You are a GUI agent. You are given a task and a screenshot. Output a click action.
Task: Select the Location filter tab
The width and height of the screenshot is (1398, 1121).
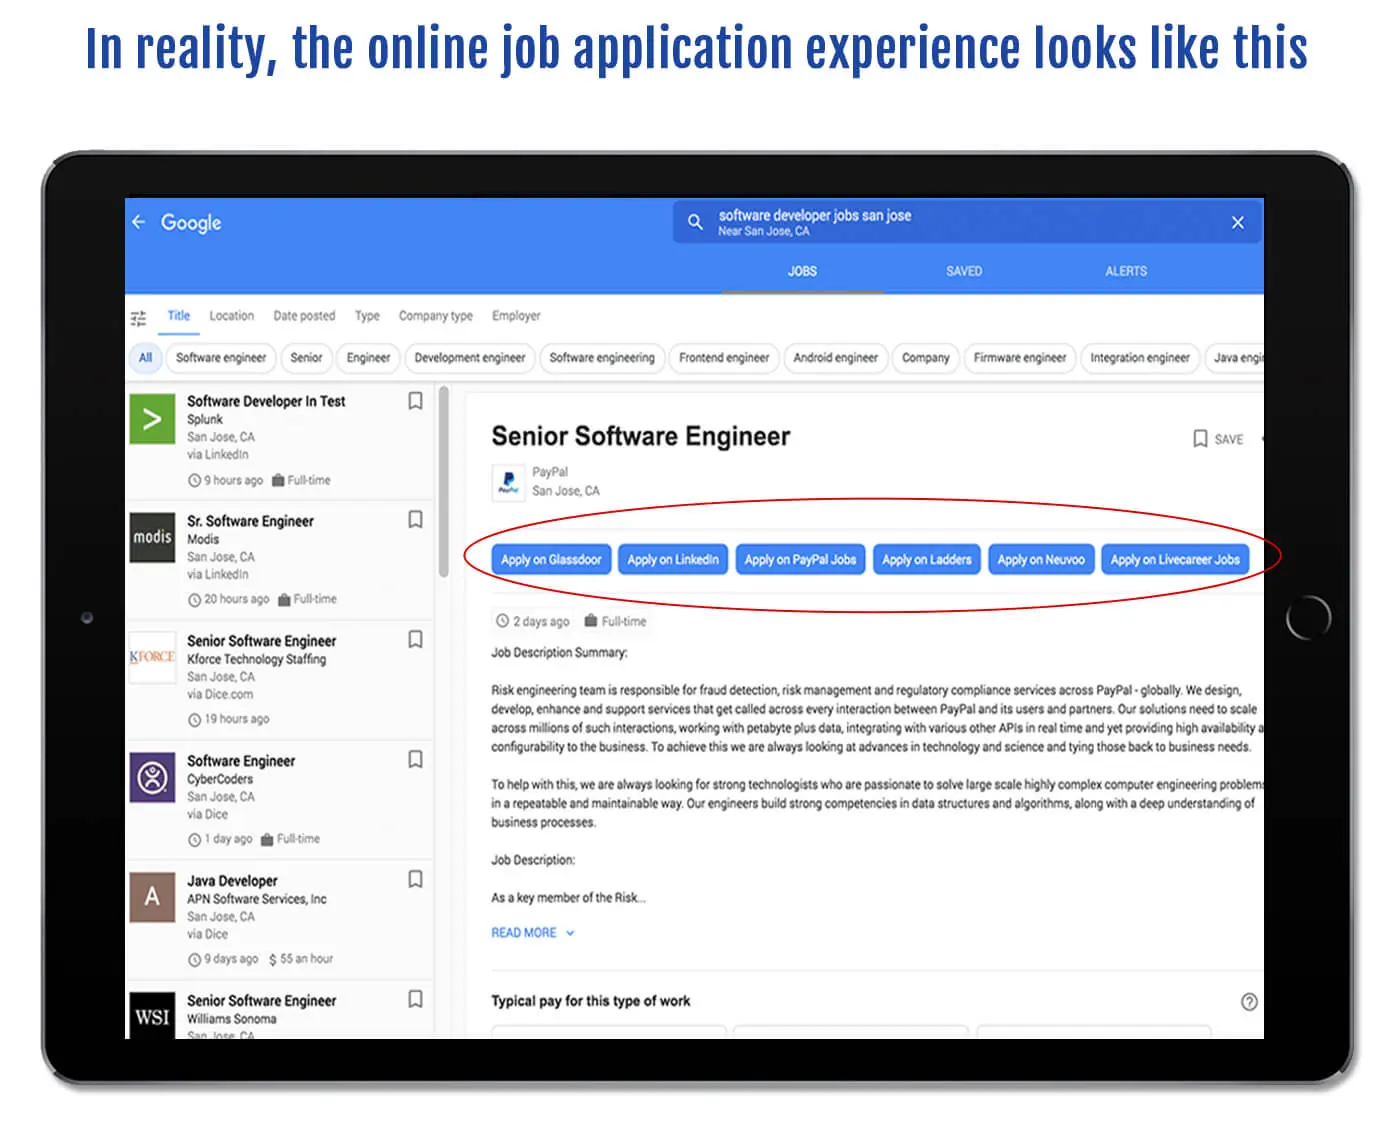[231, 316]
